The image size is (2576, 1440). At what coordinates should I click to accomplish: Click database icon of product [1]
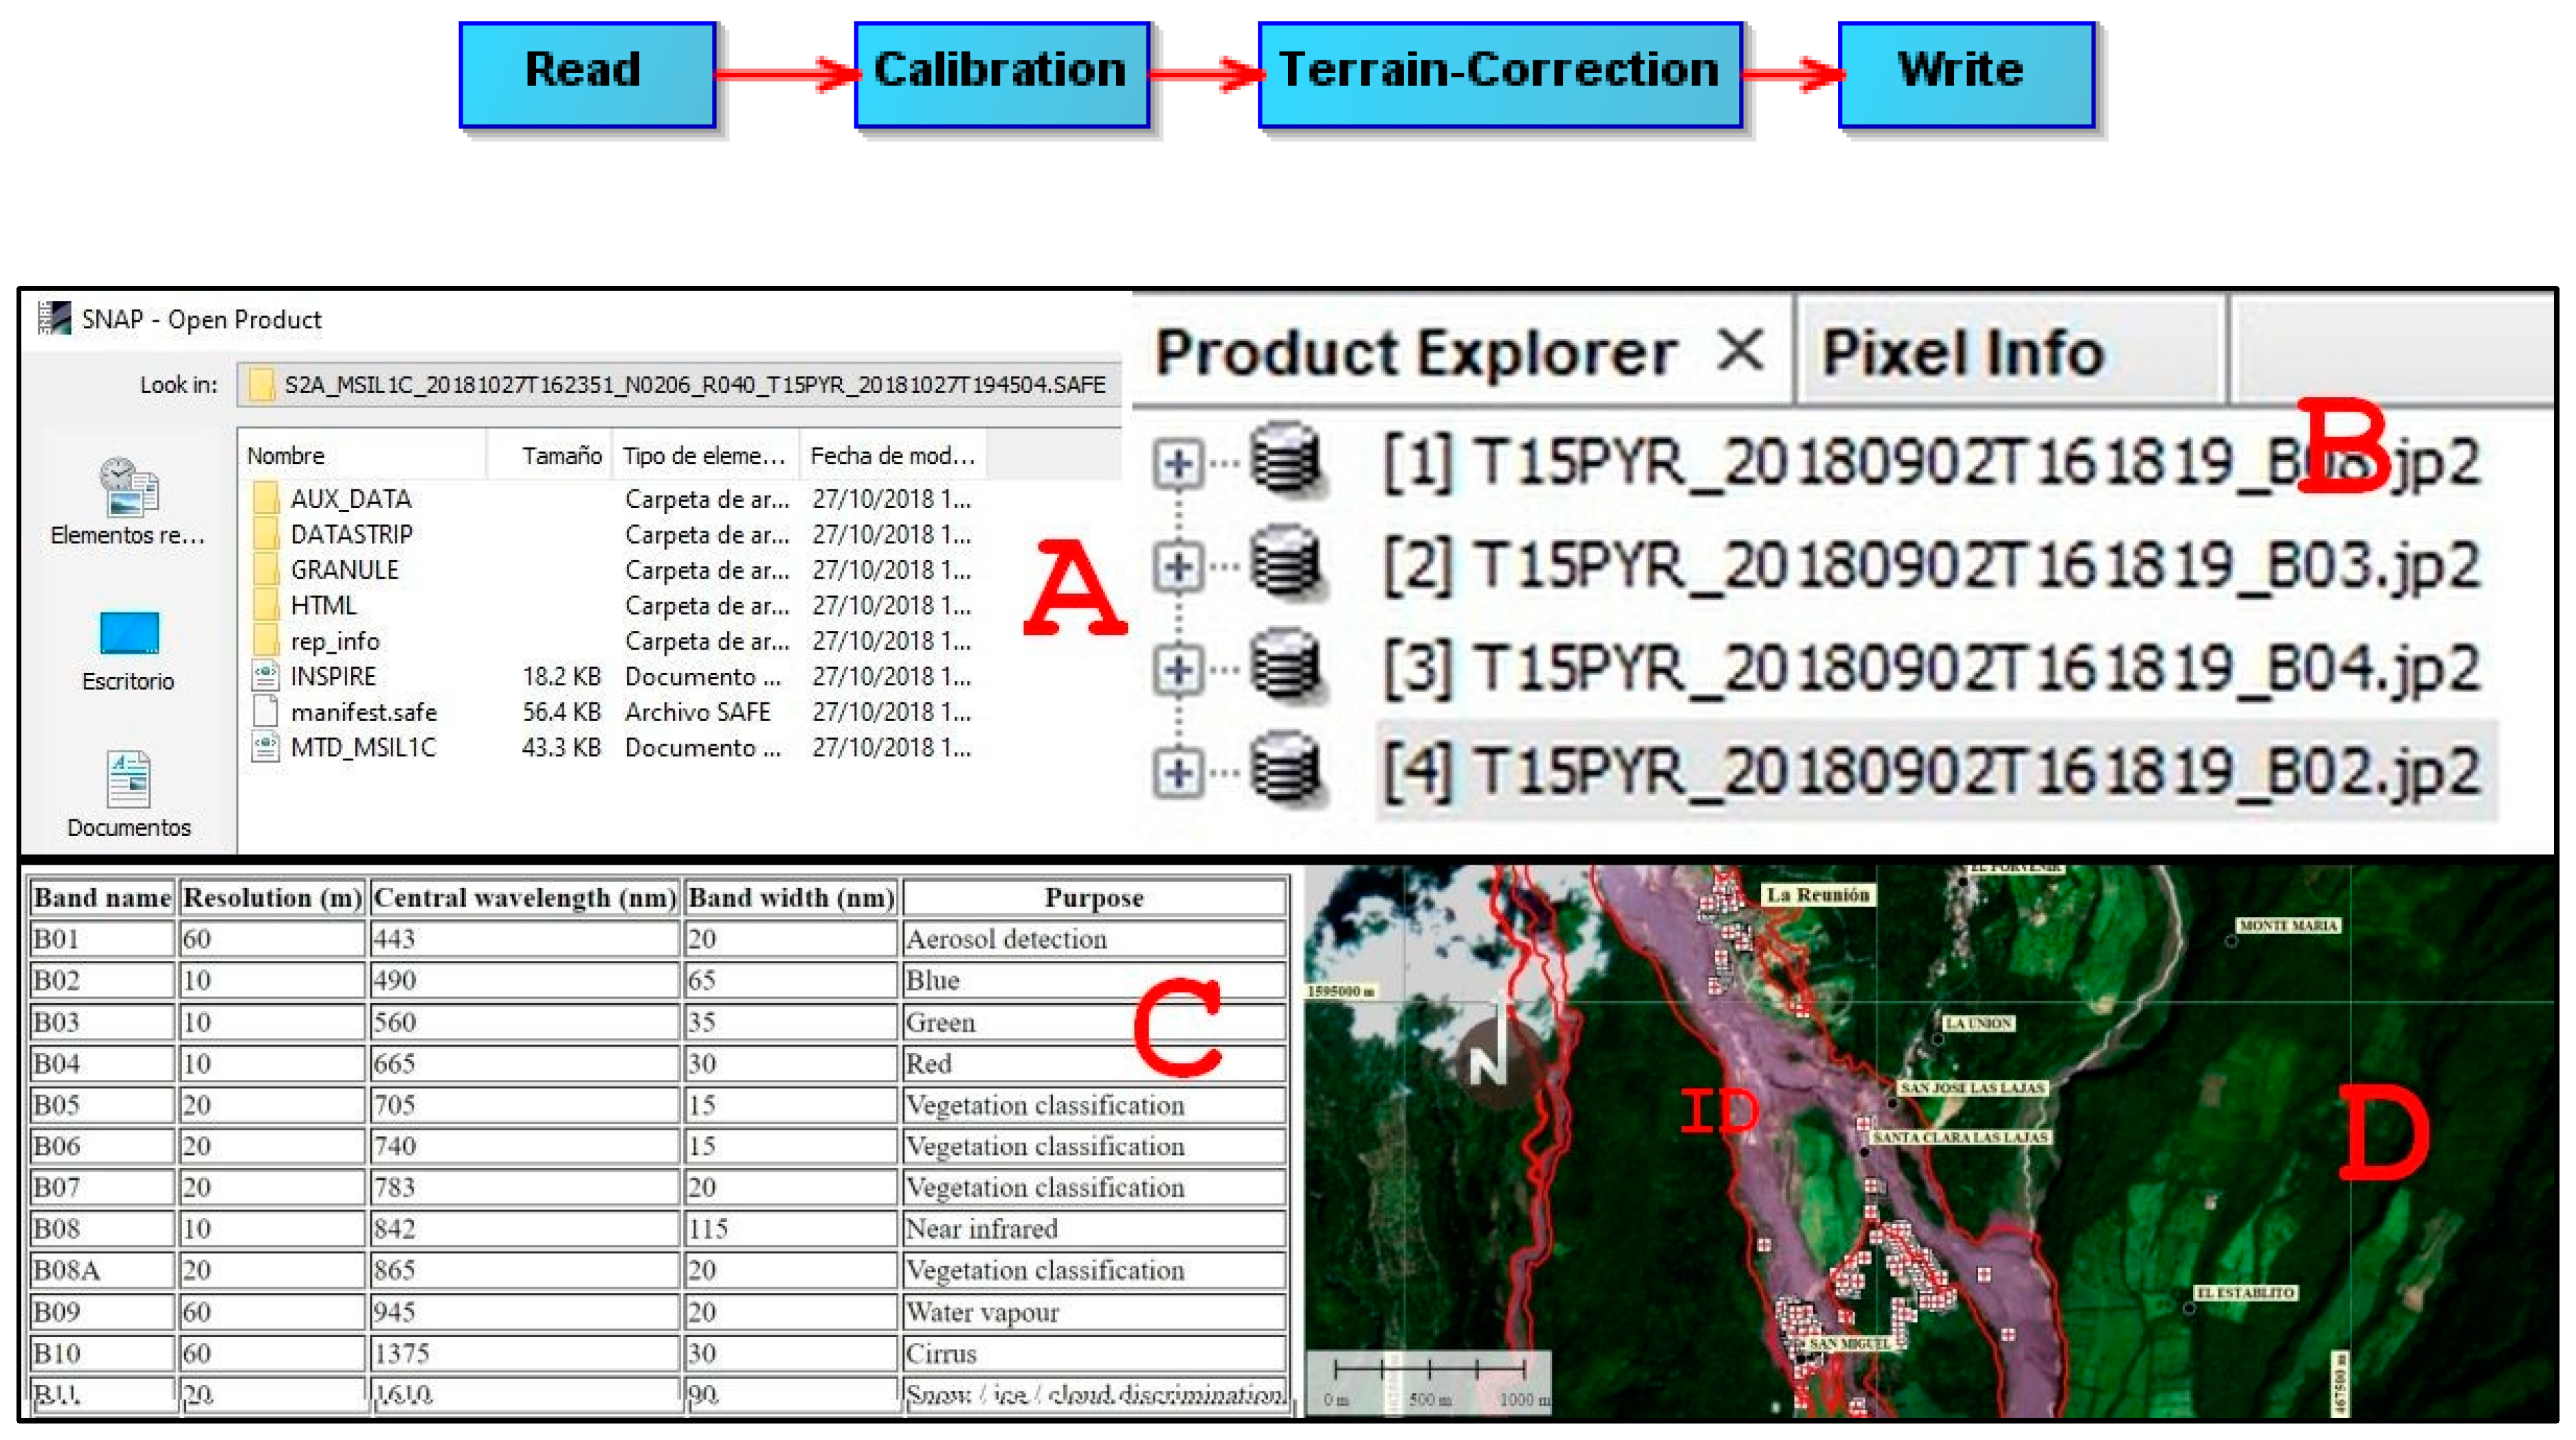pos(1288,460)
